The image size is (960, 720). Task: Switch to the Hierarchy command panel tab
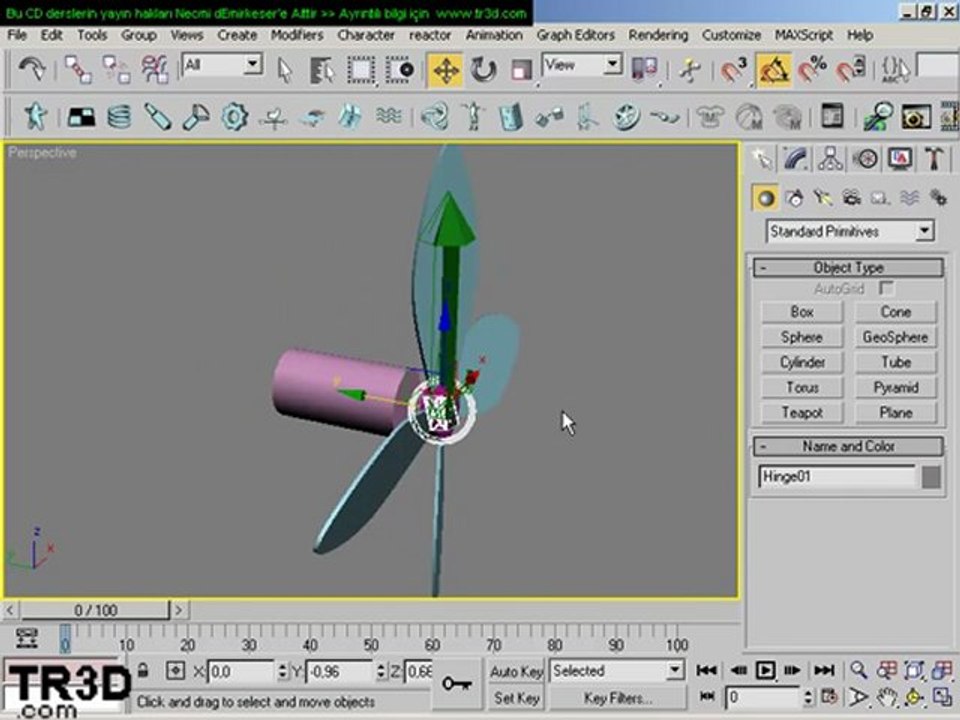[x=831, y=159]
